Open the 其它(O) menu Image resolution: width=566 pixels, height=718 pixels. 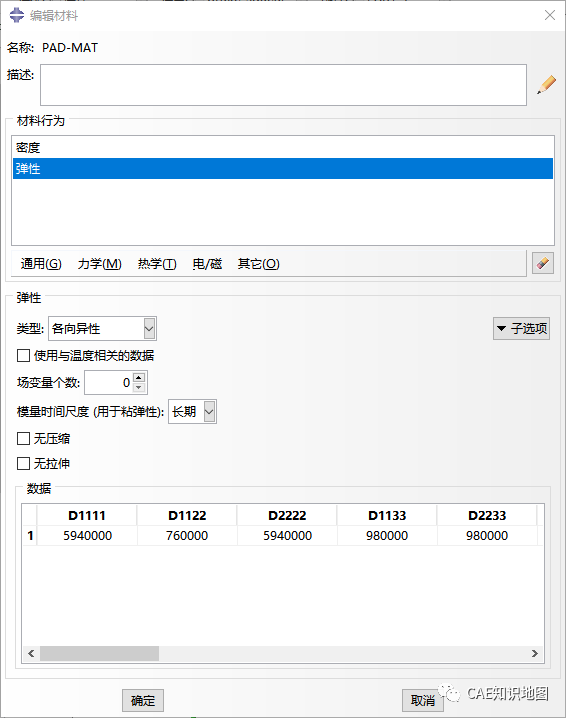coord(258,264)
